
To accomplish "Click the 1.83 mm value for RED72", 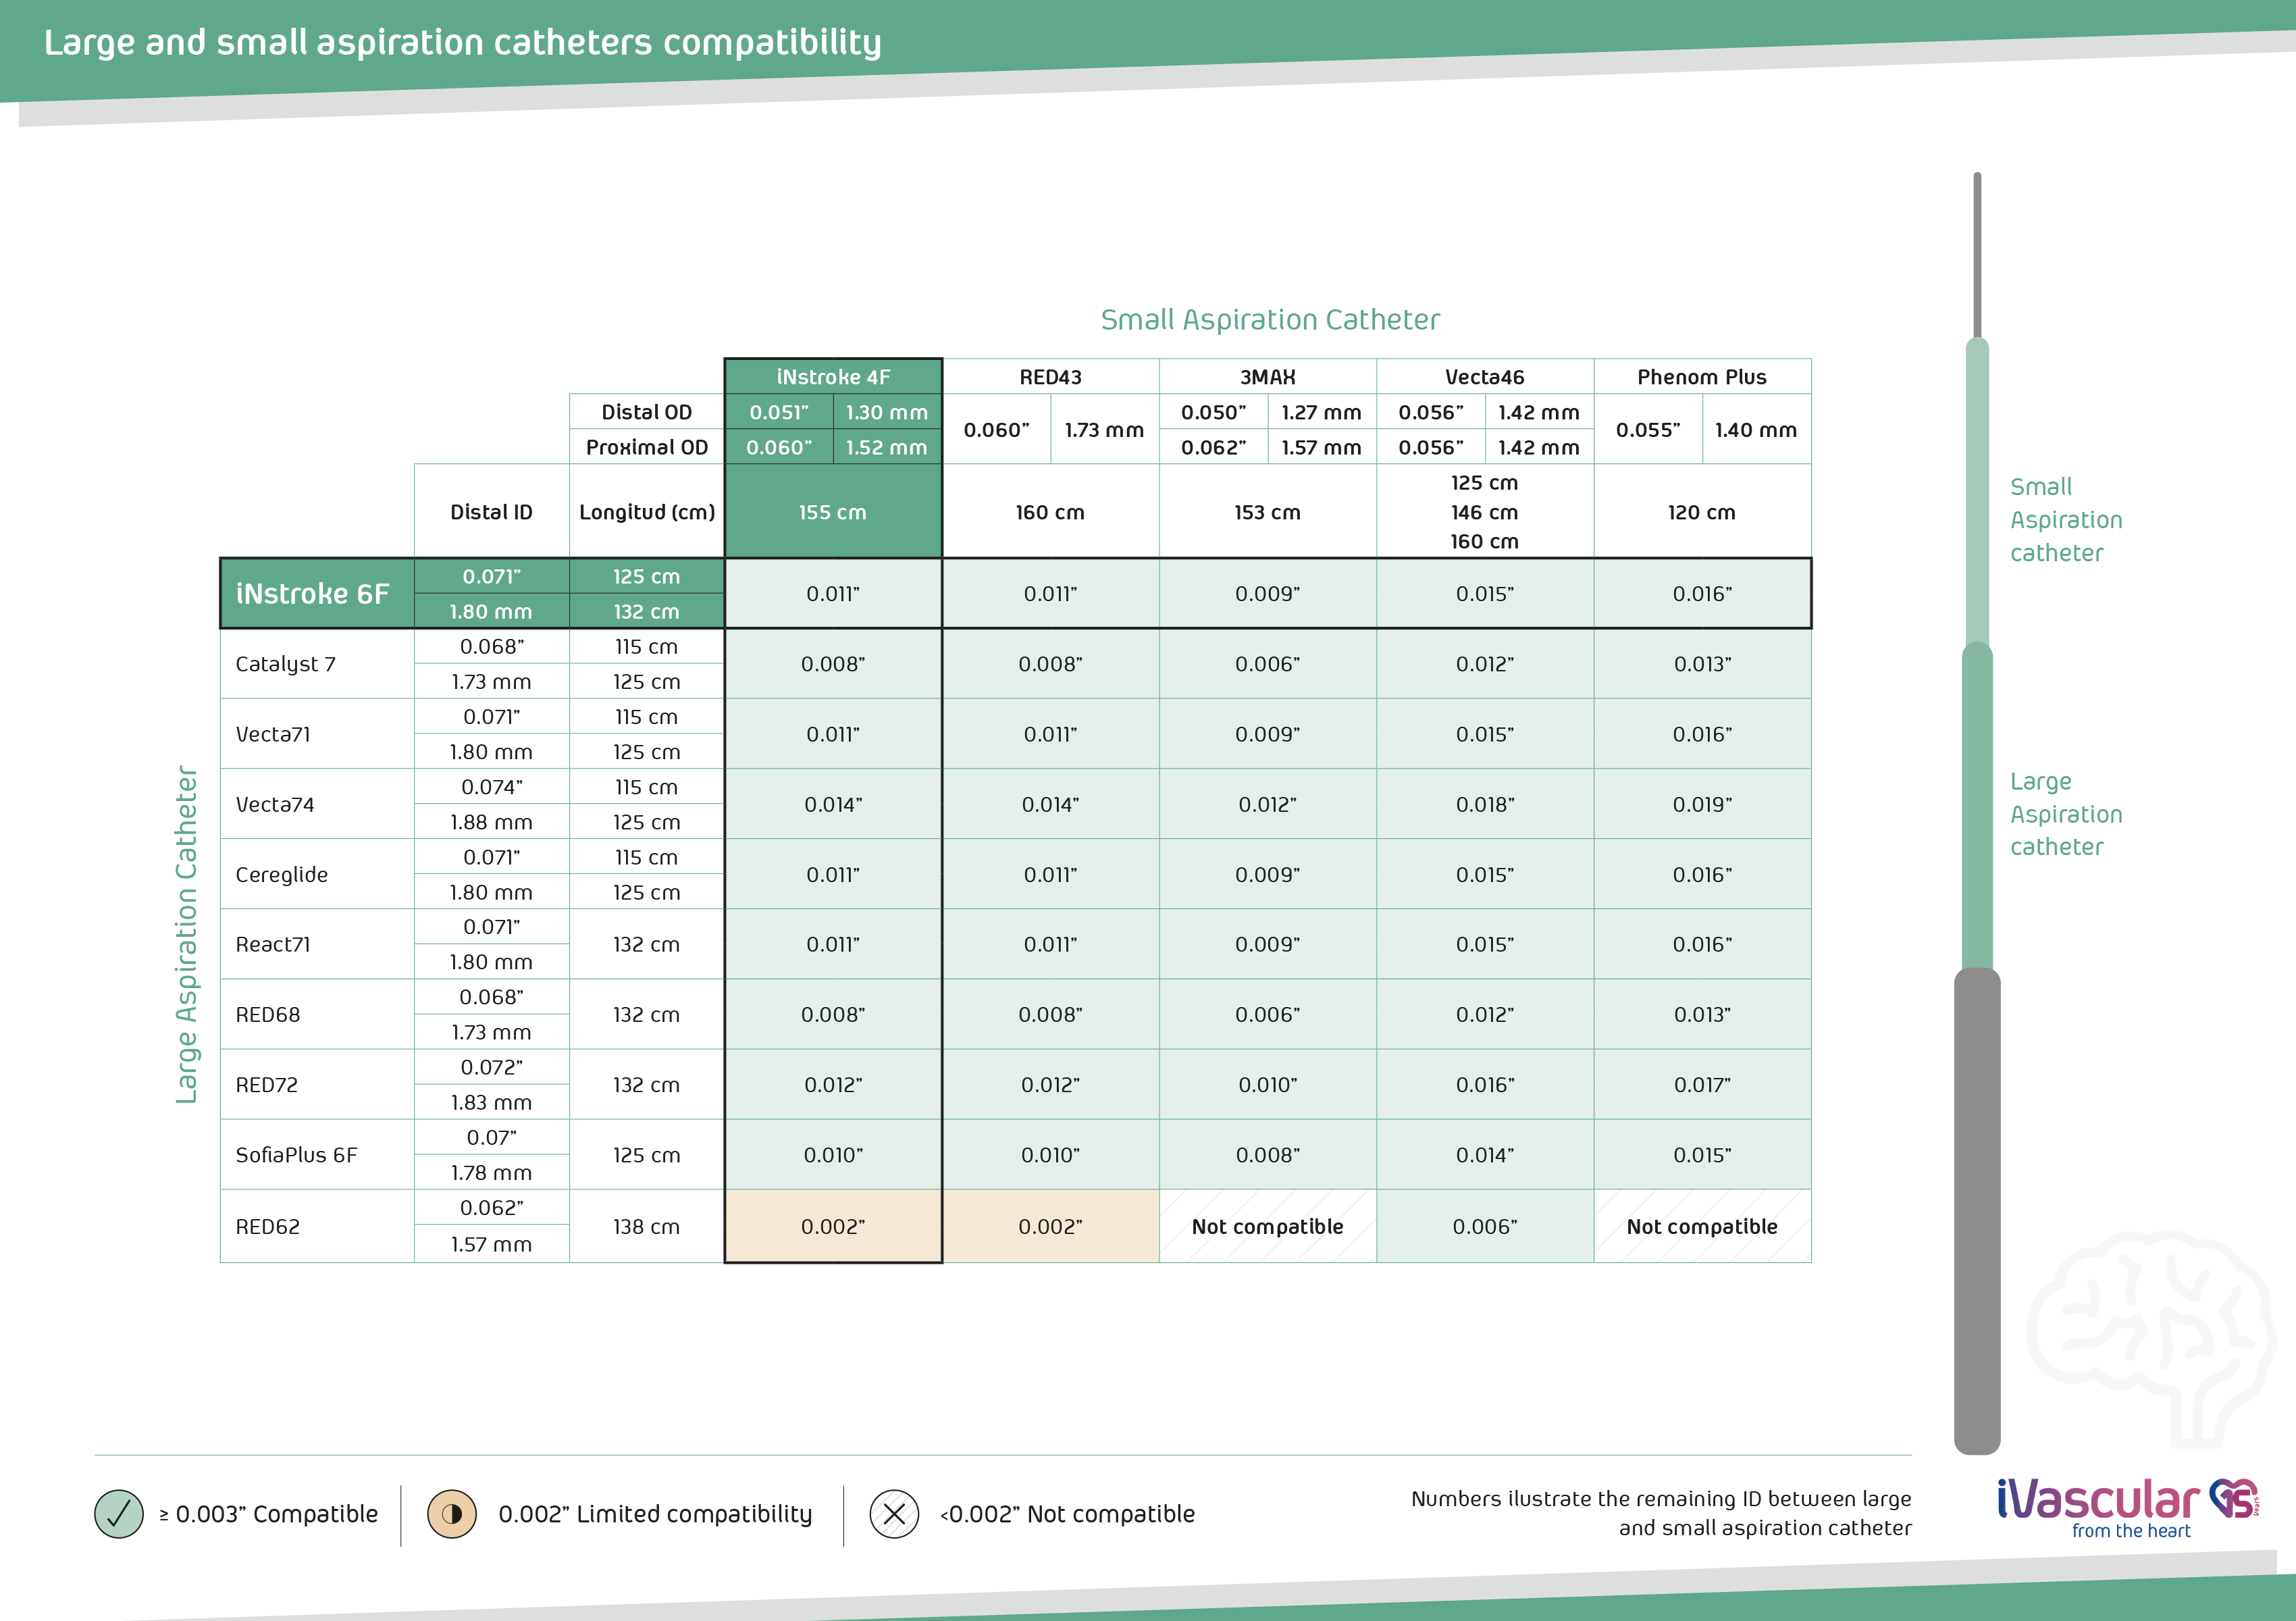I will pos(491,1102).
